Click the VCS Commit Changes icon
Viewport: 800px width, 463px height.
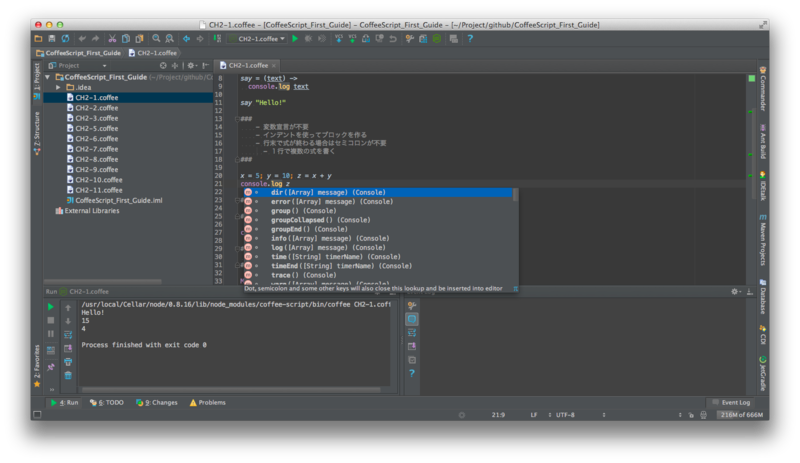tap(352, 39)
